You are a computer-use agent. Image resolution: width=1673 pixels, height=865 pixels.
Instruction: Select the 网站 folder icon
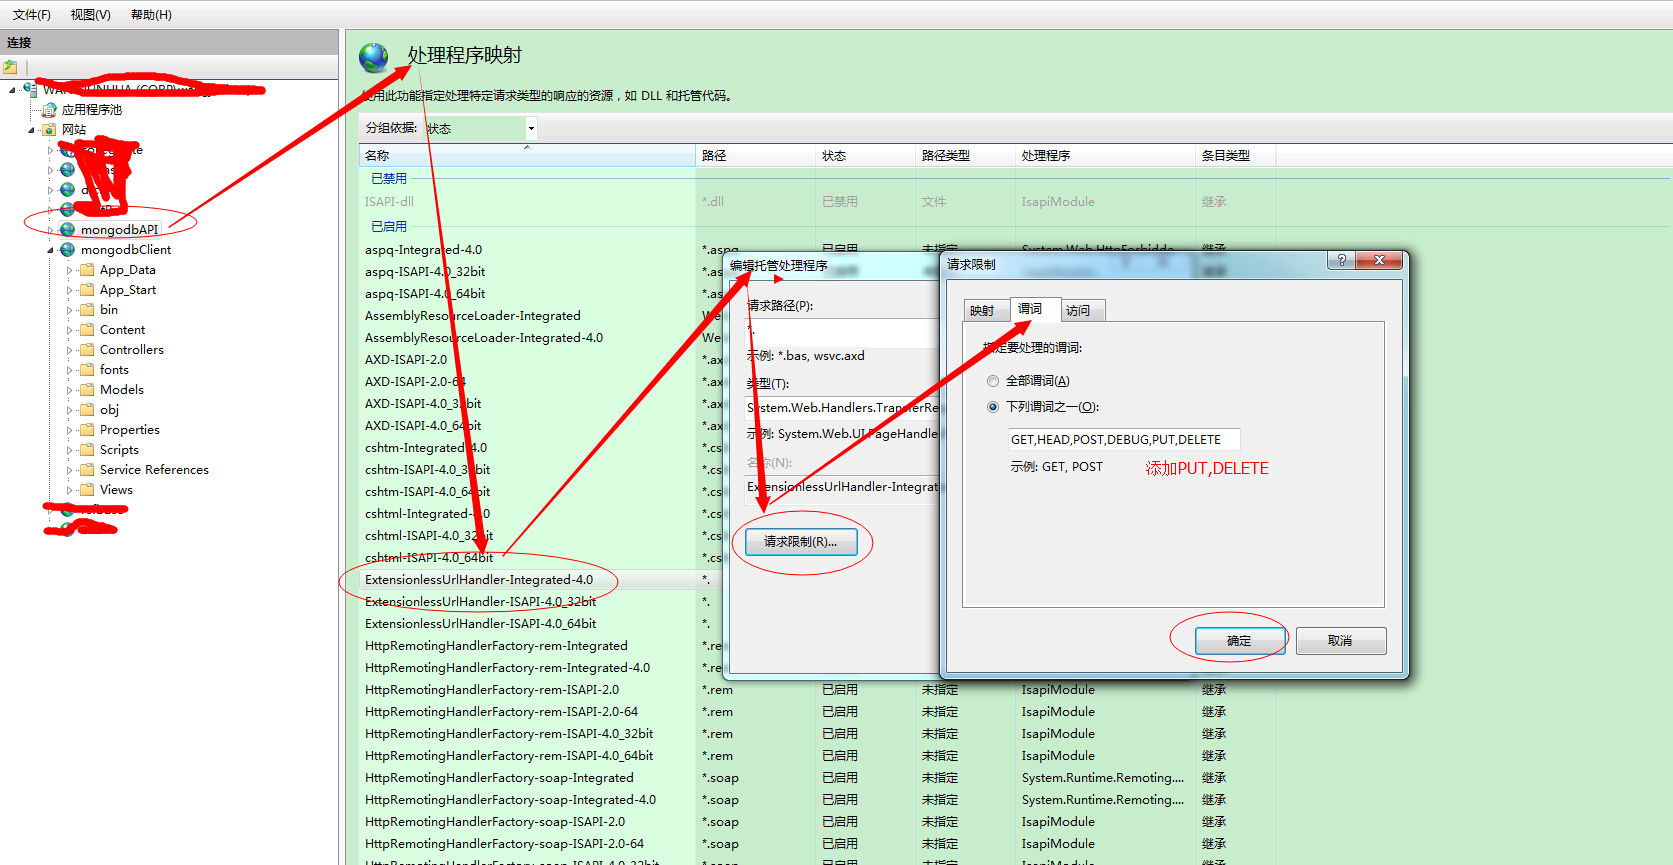coord(49,130)
